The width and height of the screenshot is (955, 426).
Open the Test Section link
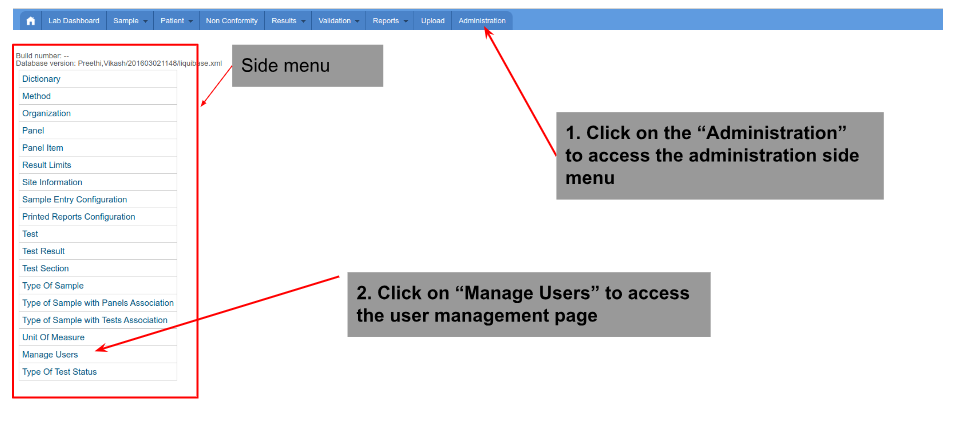pos(46,268)
